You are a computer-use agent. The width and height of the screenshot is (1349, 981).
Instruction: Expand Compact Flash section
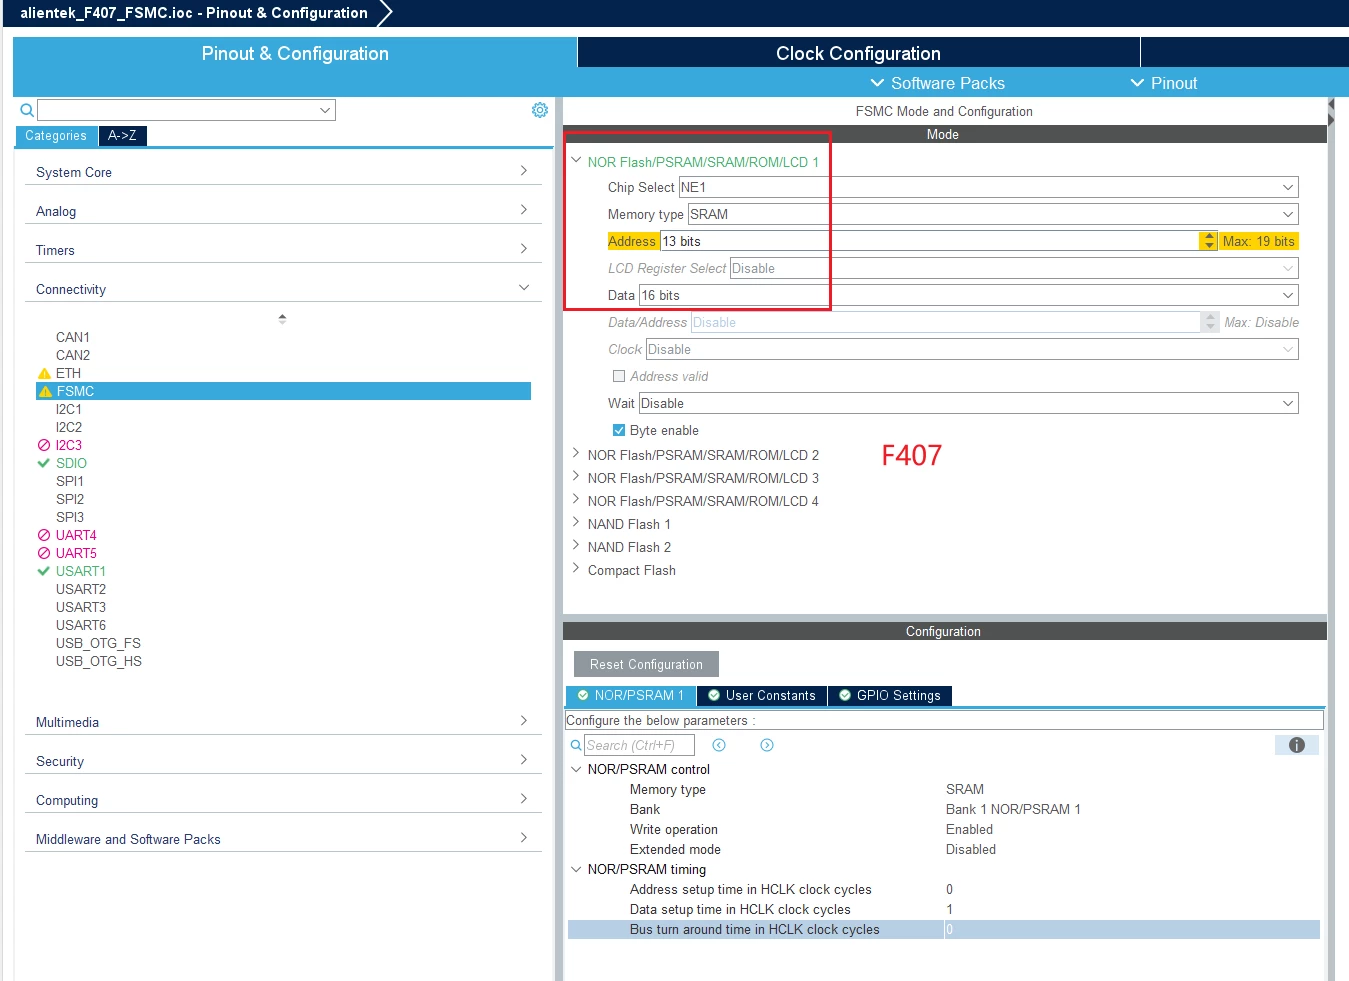click(x=576, y=569)
